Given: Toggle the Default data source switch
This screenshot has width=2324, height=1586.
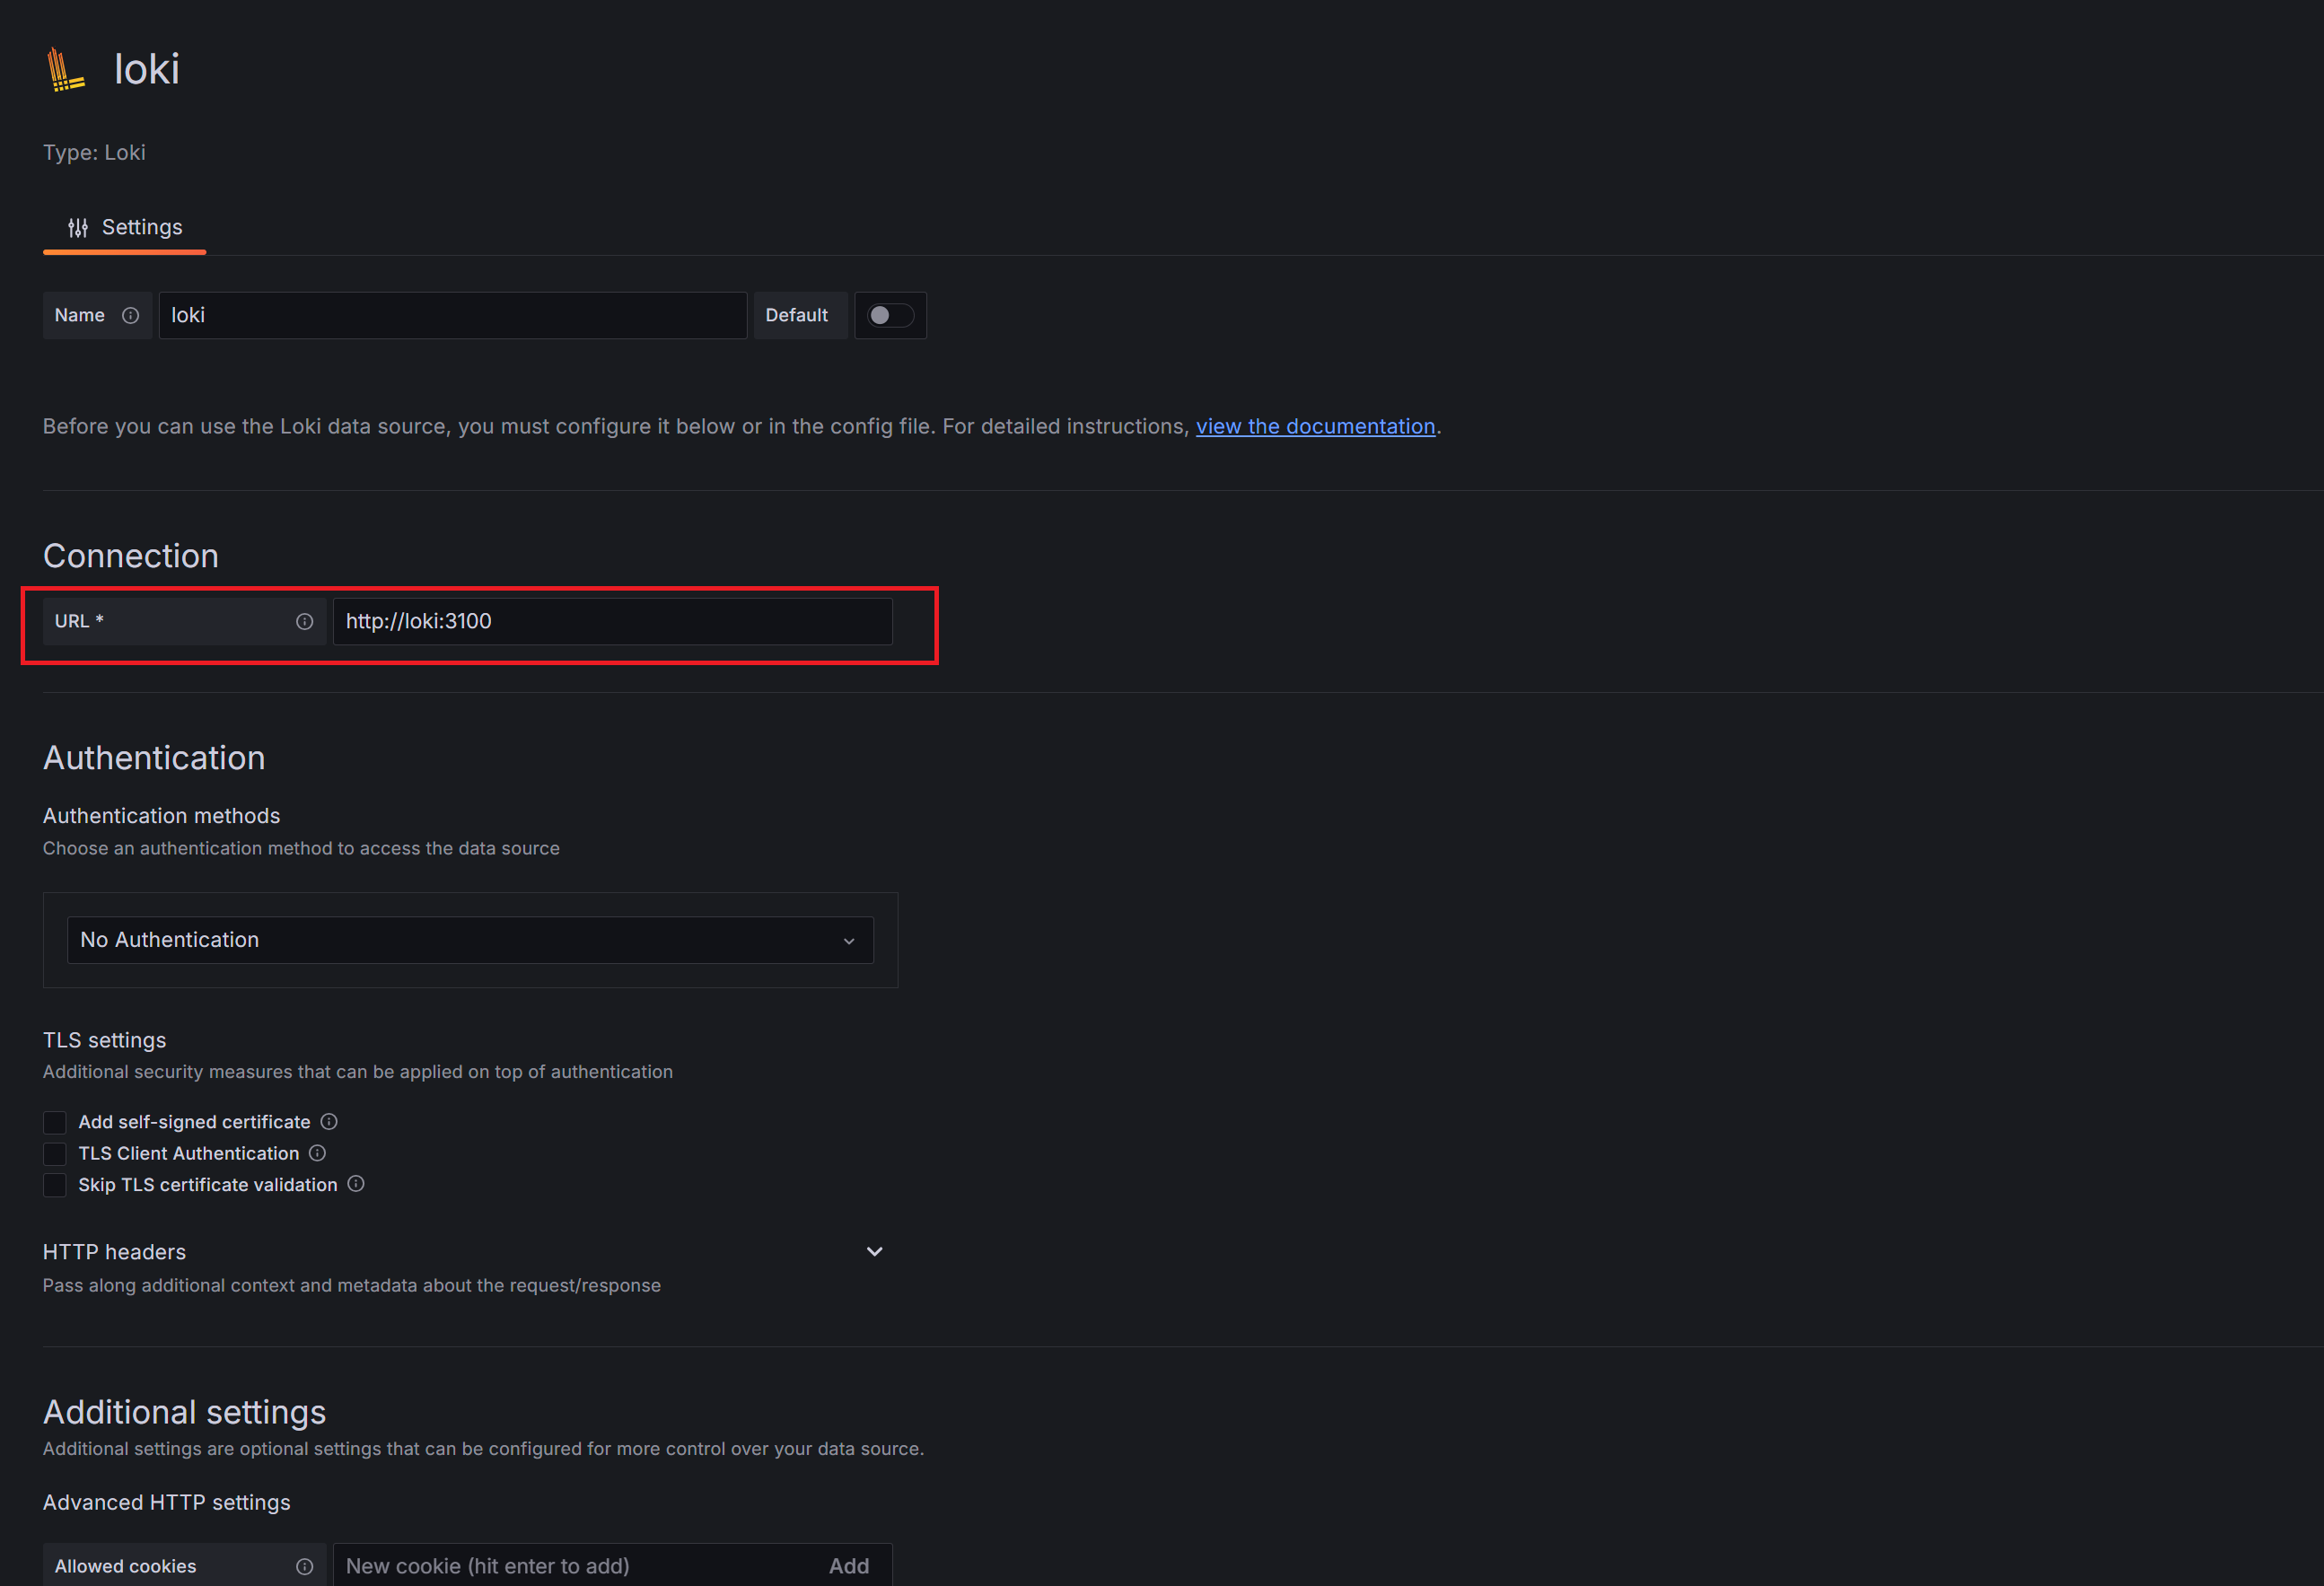Looking at the screenshot, I should [890, 316].
